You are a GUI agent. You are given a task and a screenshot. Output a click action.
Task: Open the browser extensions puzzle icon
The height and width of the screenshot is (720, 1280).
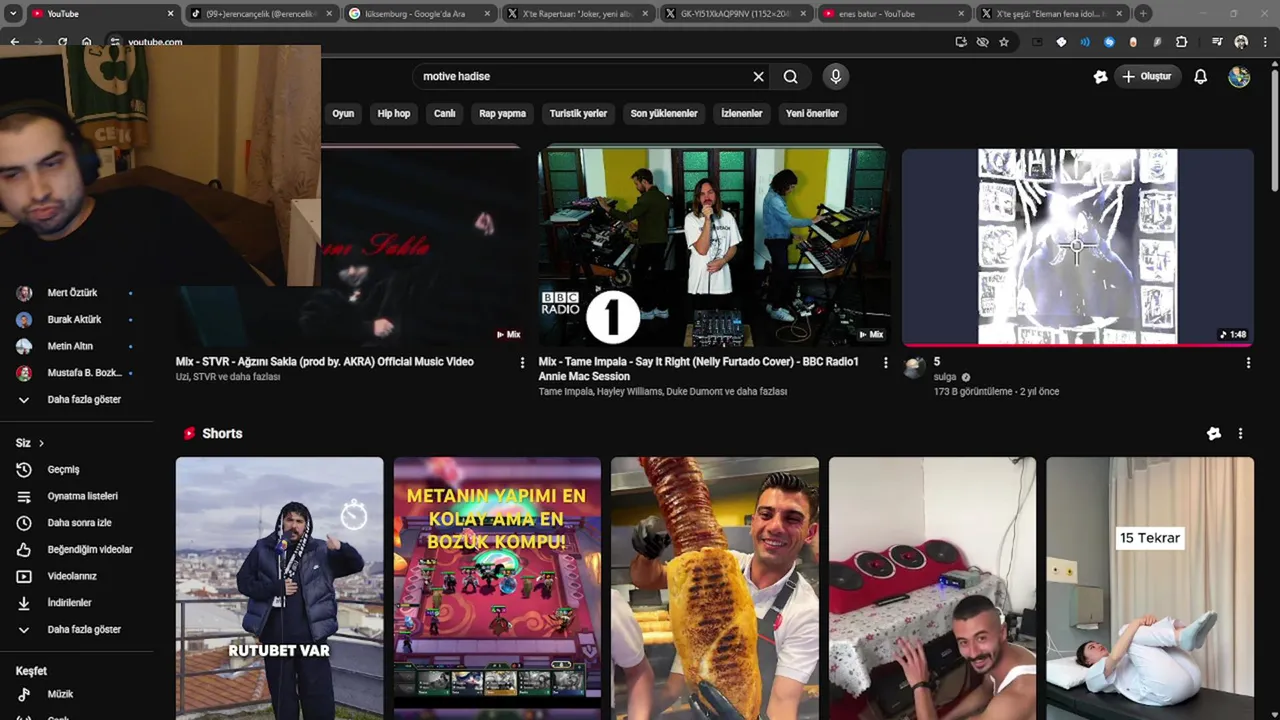[x=1181, y=42]
